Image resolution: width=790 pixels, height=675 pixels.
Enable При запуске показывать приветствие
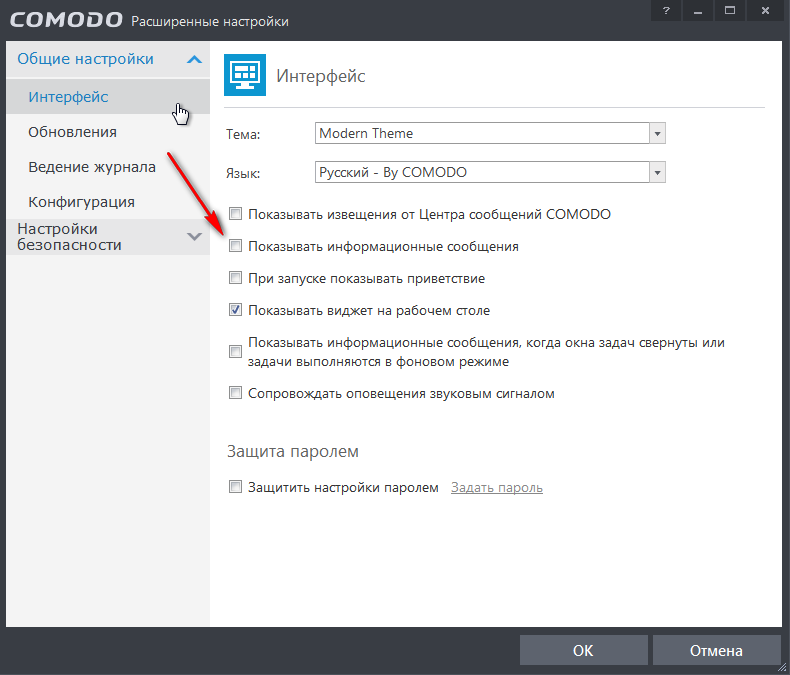(236, 278)
